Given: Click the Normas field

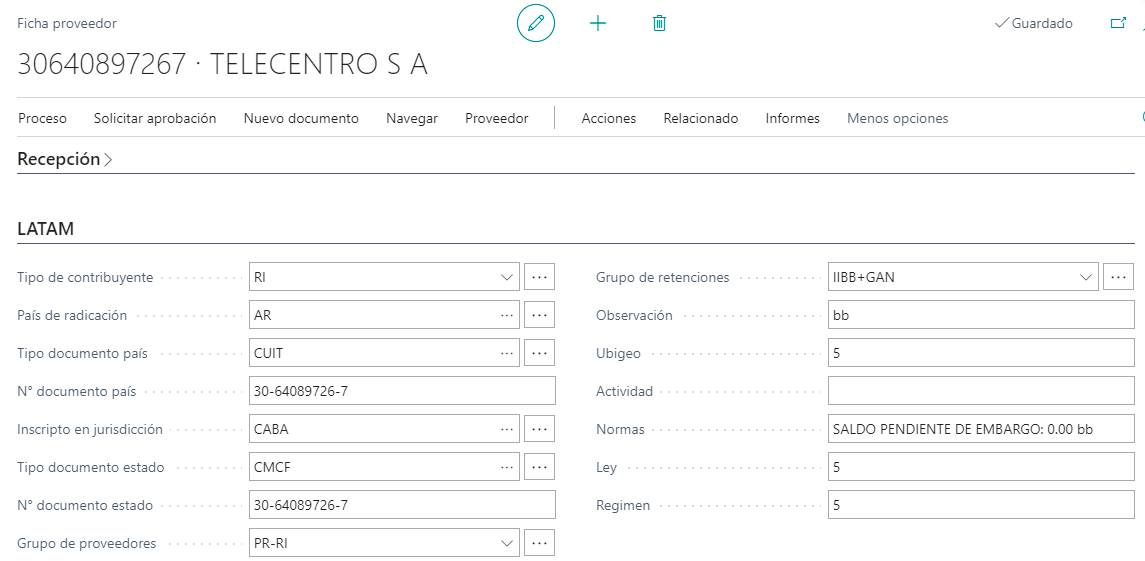Looking at the screenshot, I should (981, 429).
